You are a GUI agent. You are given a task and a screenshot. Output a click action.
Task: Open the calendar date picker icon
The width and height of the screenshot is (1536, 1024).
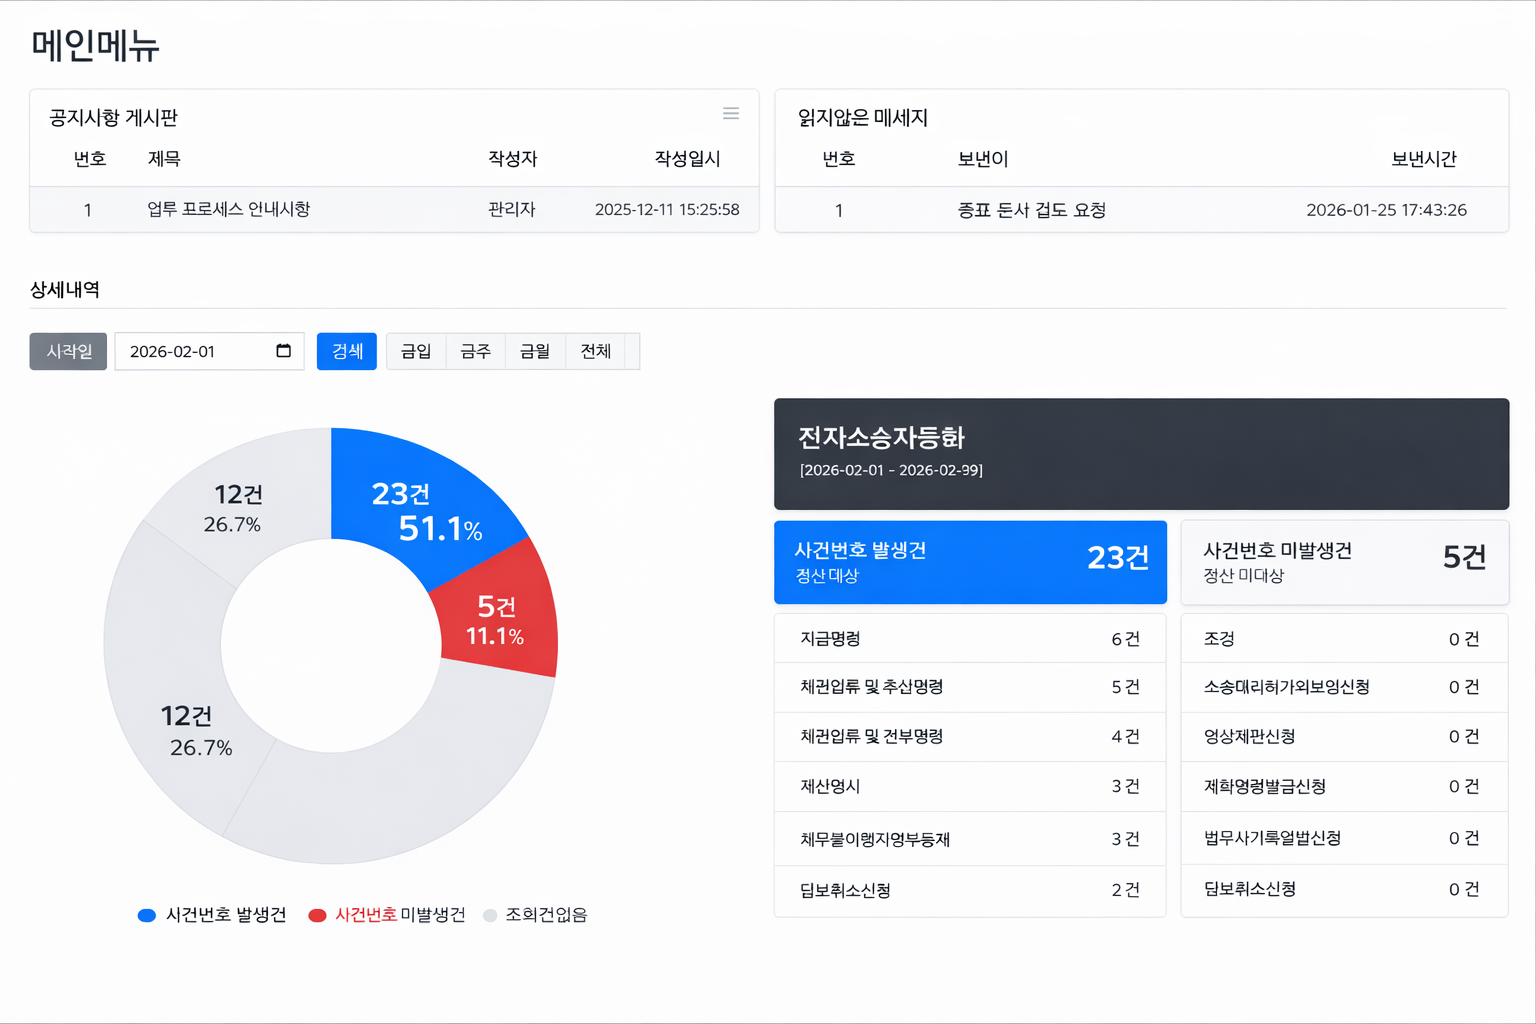(x=283, y=351)
